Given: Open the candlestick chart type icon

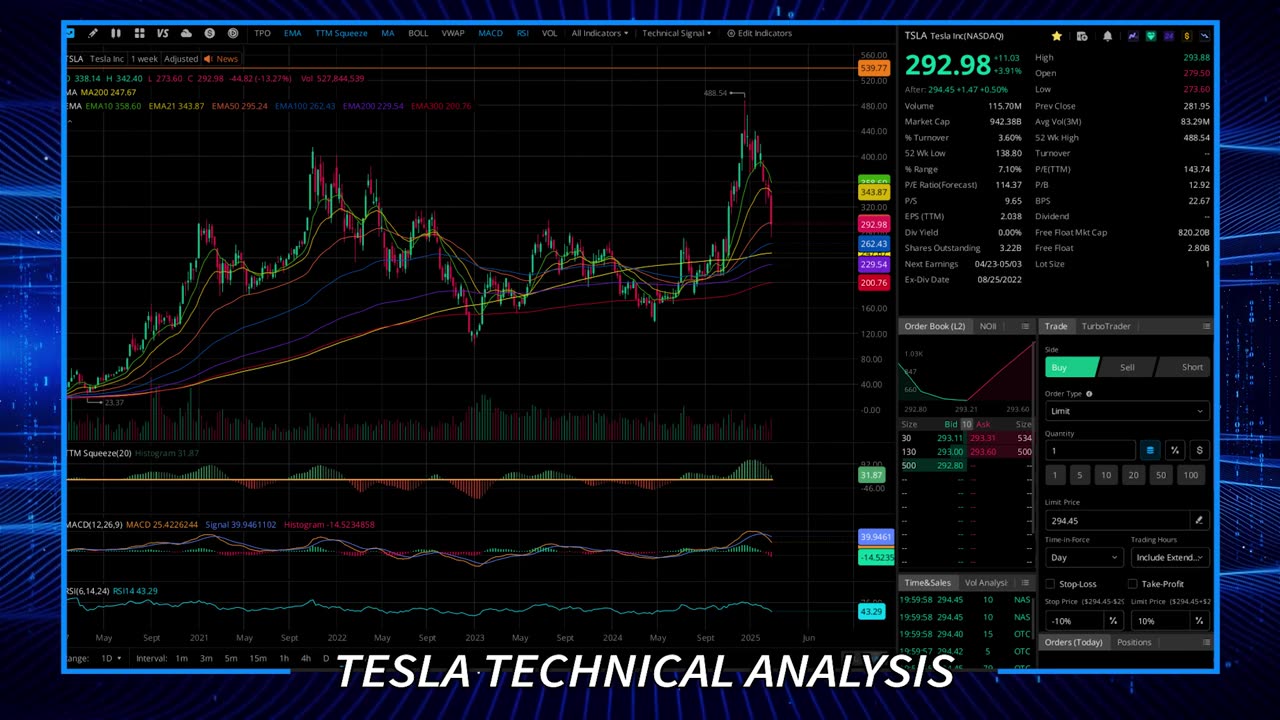Looking at the screenshot, I should click(116, 33).
